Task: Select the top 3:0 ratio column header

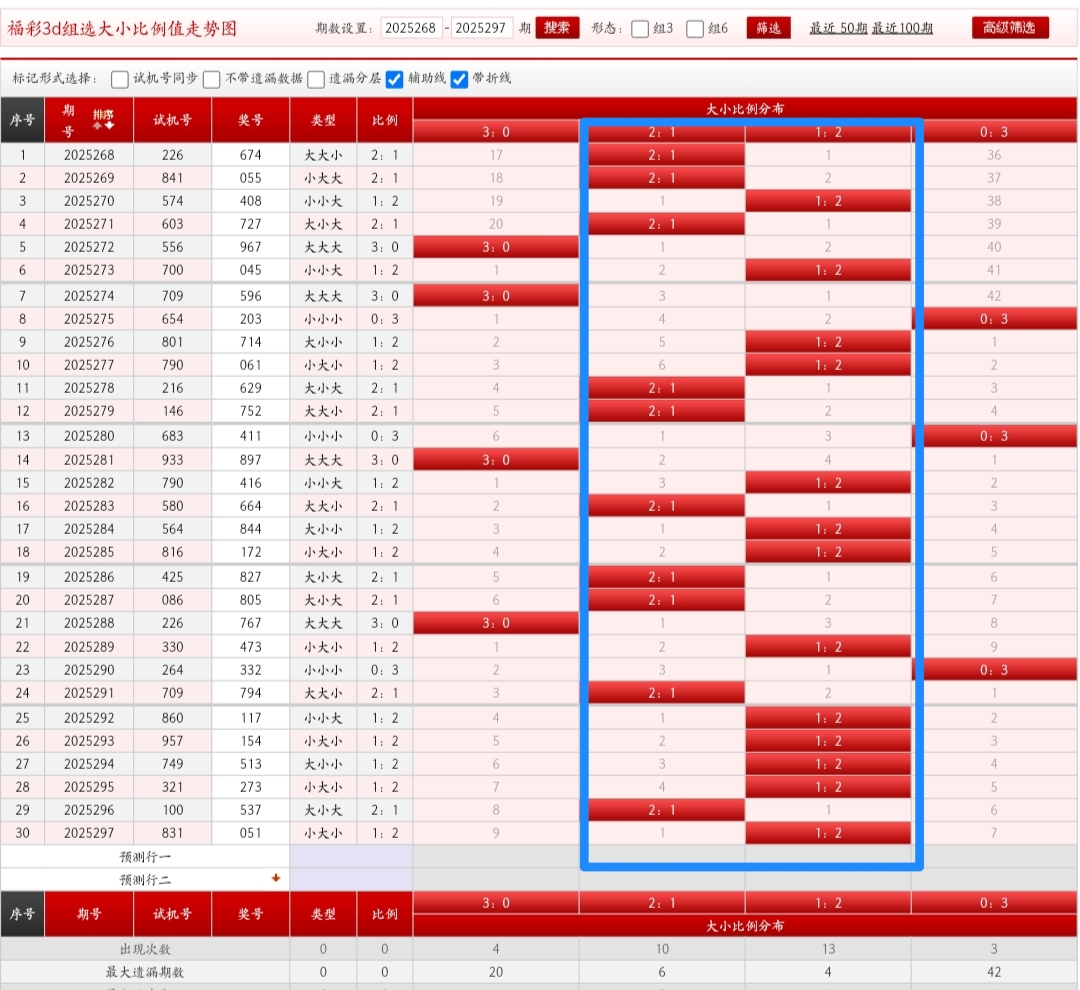Action: pyautogui.click(x=496, y=131)
